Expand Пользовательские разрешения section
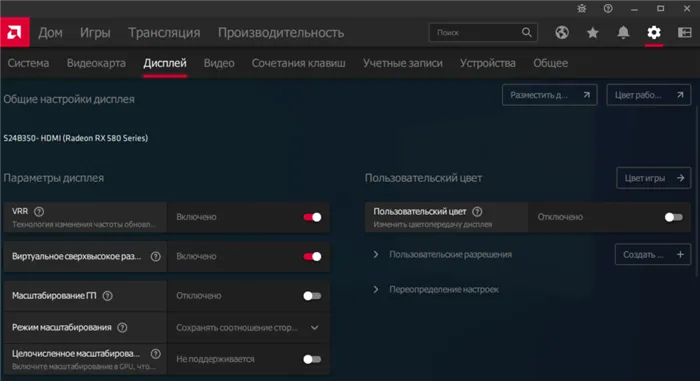Viewport: 700px width, 381px height. pyautogui.click(x=376, y=254)
